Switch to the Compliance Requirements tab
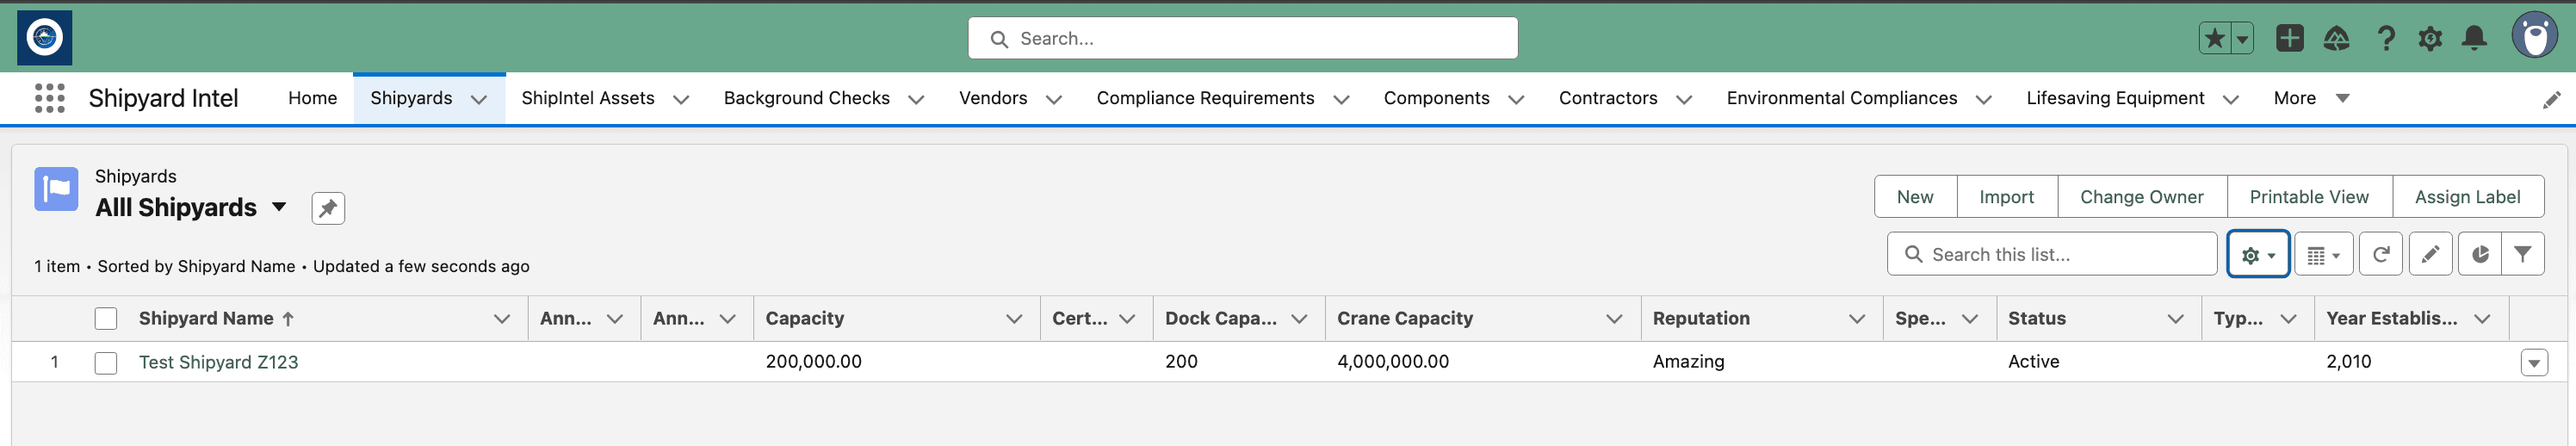The height and width of the screenshot is (446, 2576). tap(1205, 98)
